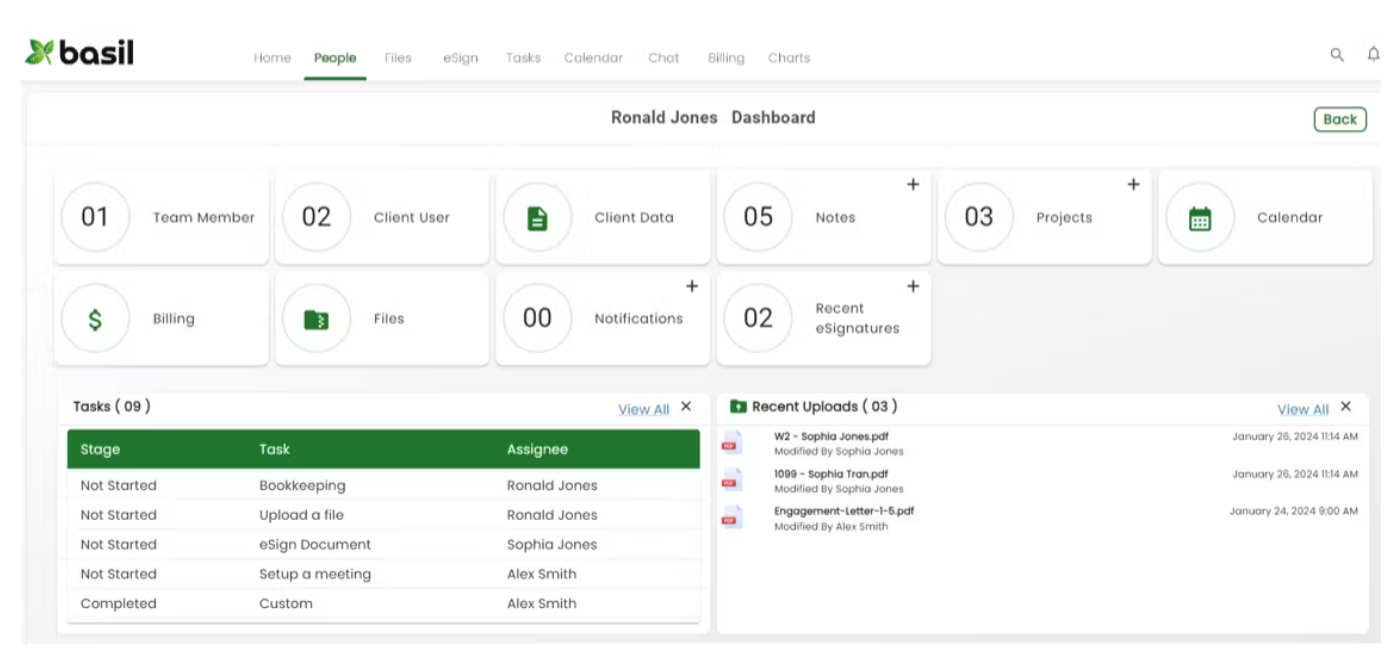Click the basil logo
Screen dimensions: 1393x661
[80, 53]
